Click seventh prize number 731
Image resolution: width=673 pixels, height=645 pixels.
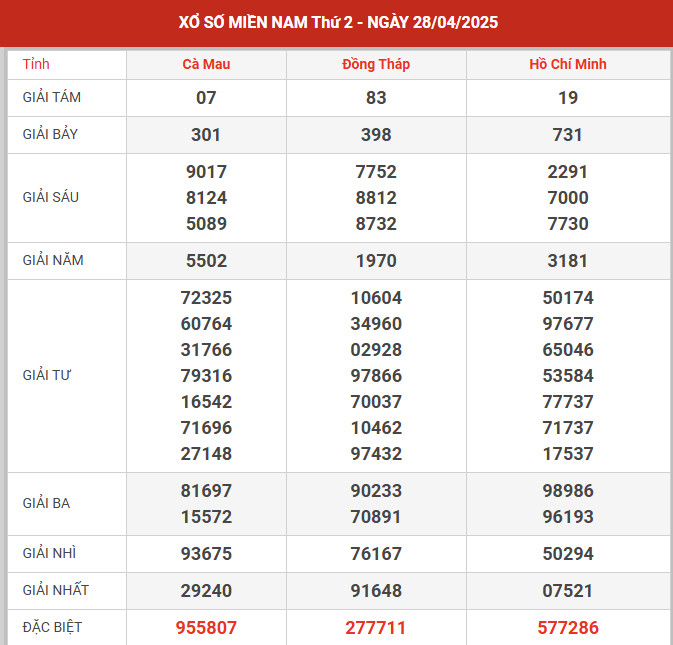(568, 135)
